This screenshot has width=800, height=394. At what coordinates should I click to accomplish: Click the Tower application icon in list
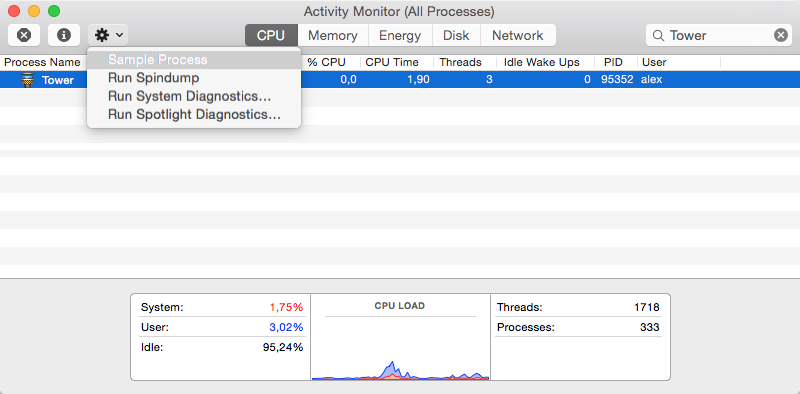[x=28, y=80]
